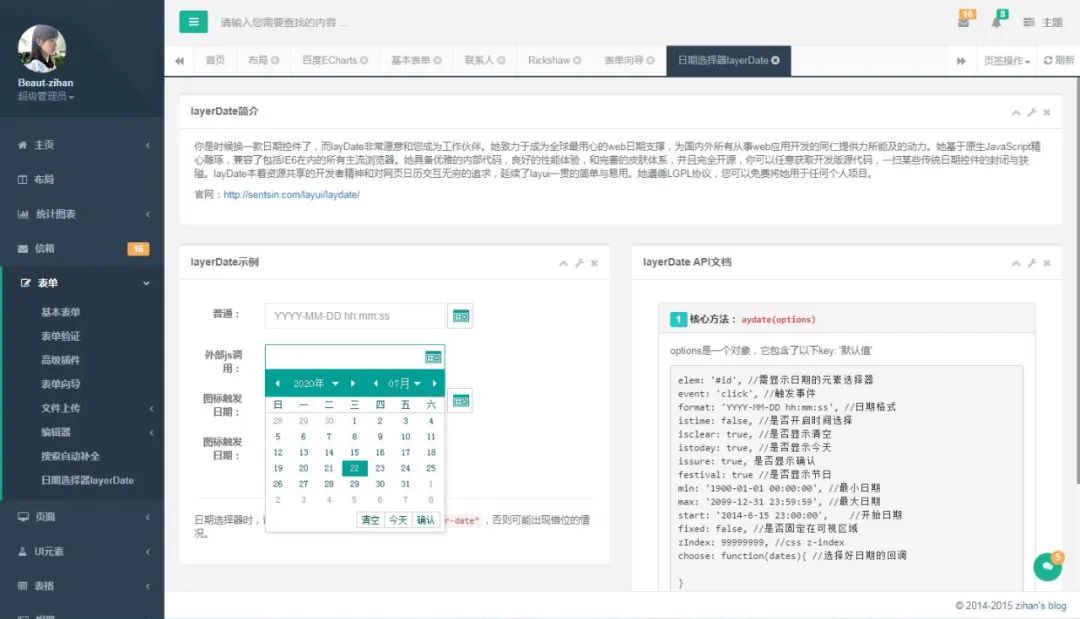This screenshot has height=619, width=1080.
Task: Collapse the 表单 sidebar menu
Action: pos(83,282)
